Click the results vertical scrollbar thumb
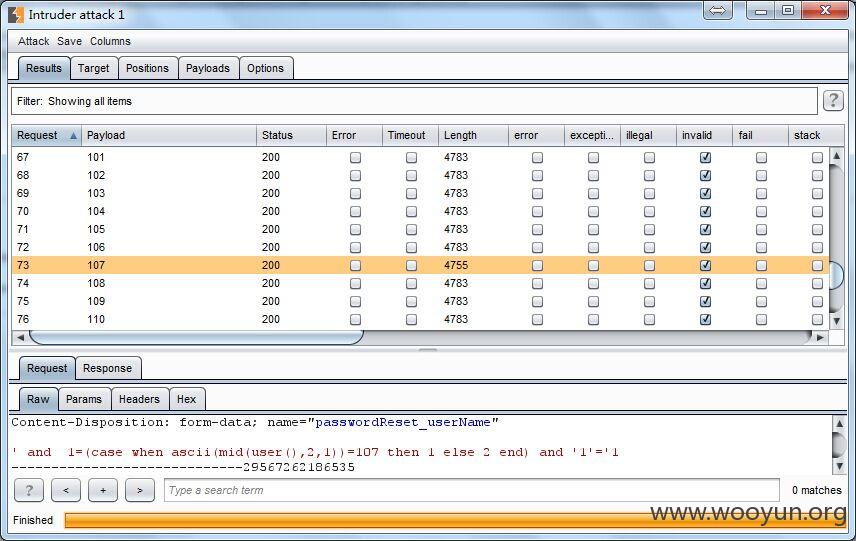Image resolution: width=856 pixels, height=541 pixels. (x=836, y=275)
